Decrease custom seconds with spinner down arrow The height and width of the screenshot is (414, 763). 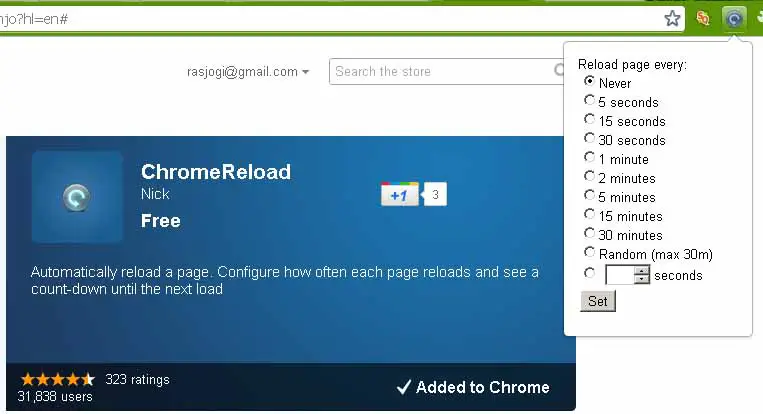[x=642, y=279]
